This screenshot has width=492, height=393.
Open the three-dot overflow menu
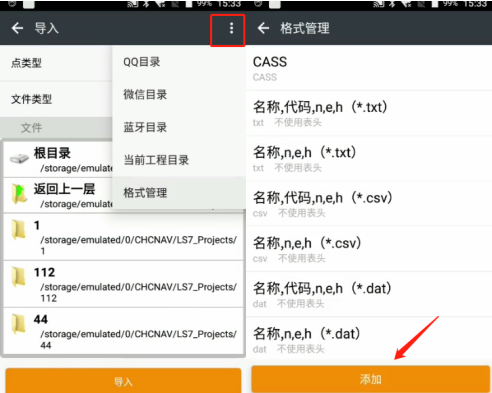(x=231, y=28)
